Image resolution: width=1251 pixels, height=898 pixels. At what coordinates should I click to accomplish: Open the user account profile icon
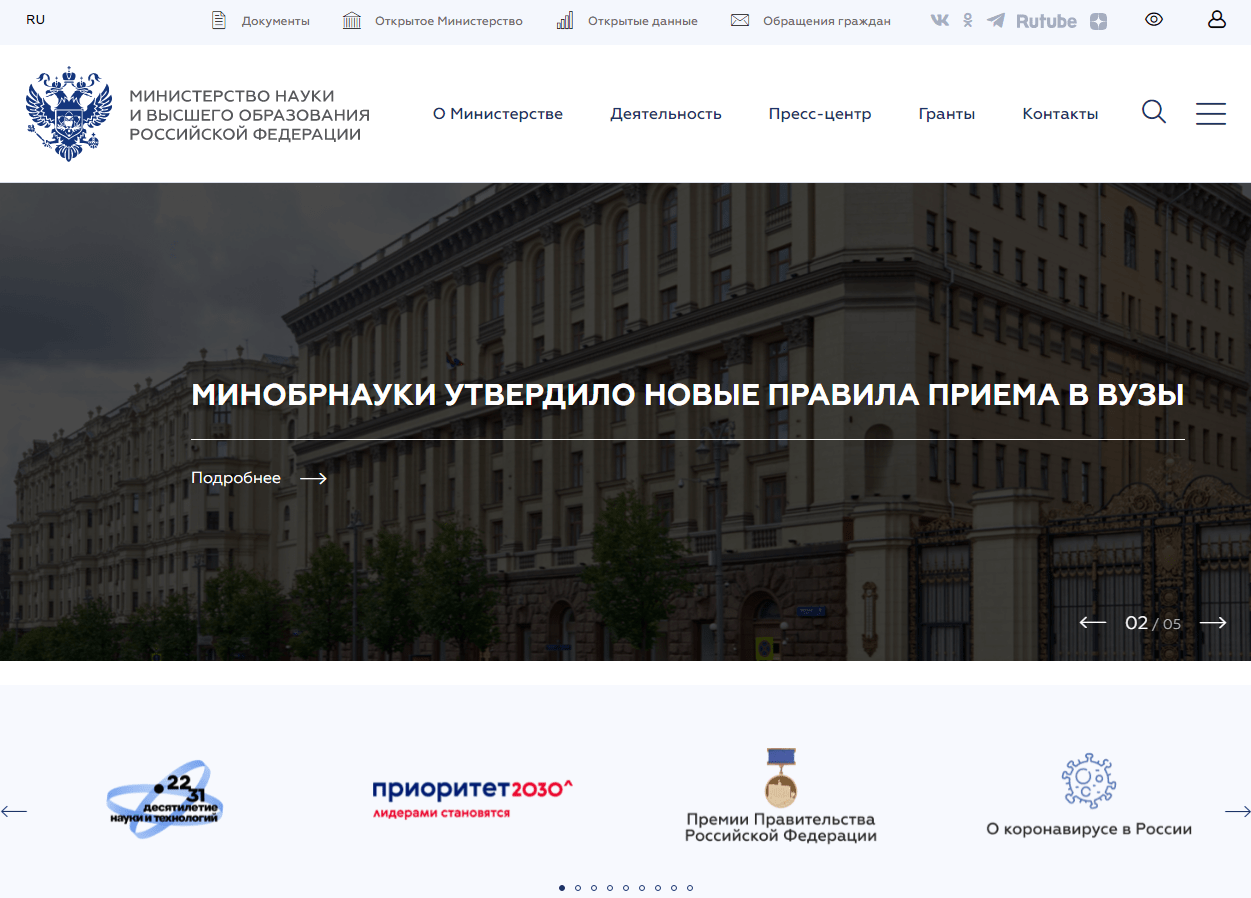1217,19
